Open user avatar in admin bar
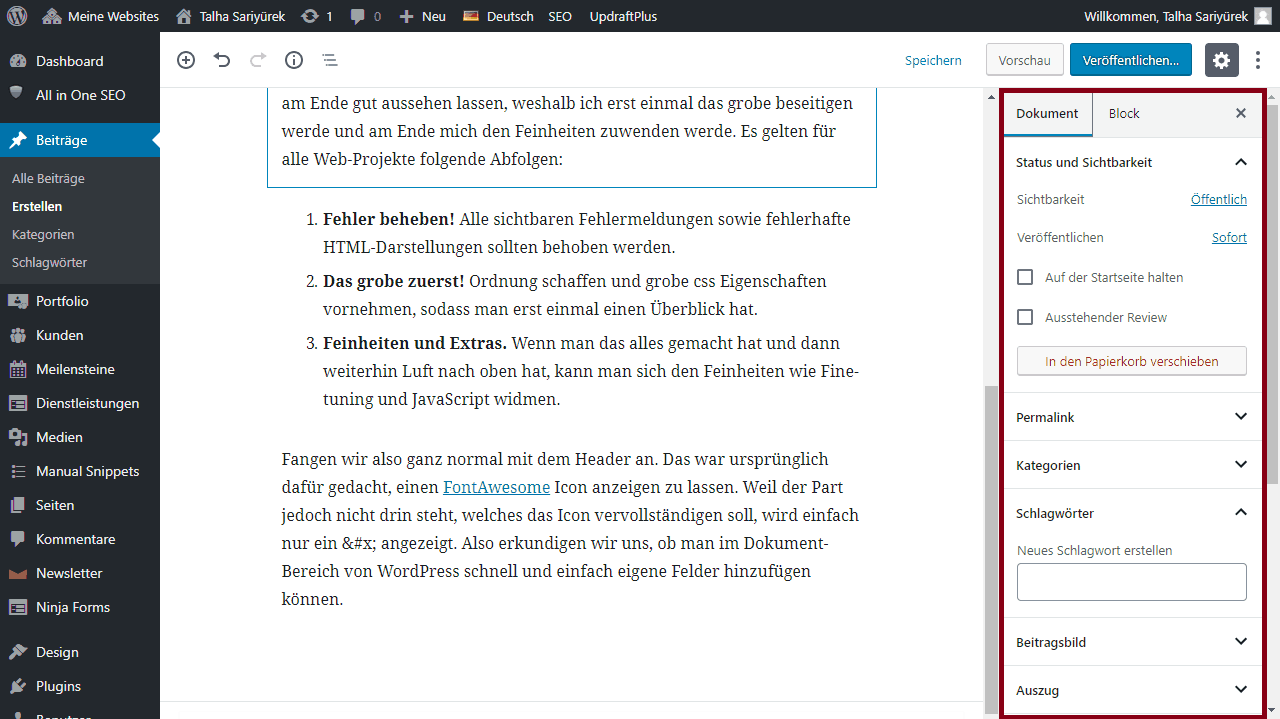The height and width of the screenshot is (719, 1280). (x=1263, y=16)
